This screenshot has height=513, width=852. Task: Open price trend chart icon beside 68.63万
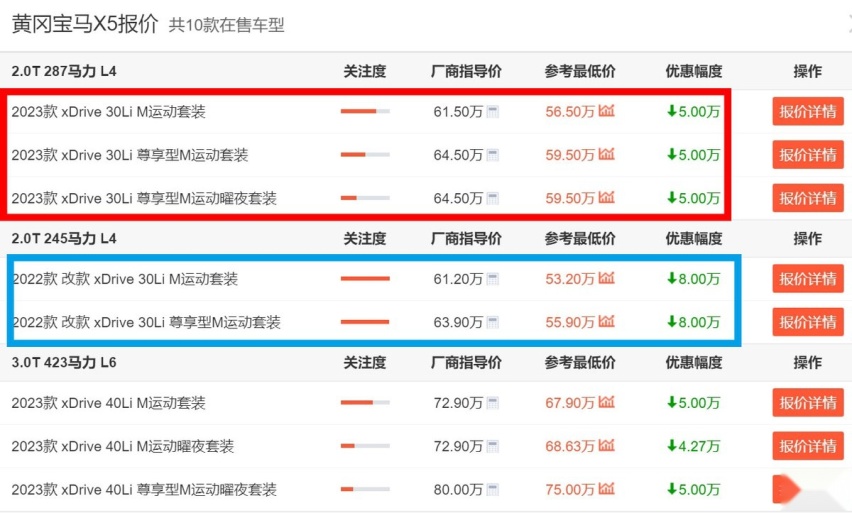[x=606, y=446]
